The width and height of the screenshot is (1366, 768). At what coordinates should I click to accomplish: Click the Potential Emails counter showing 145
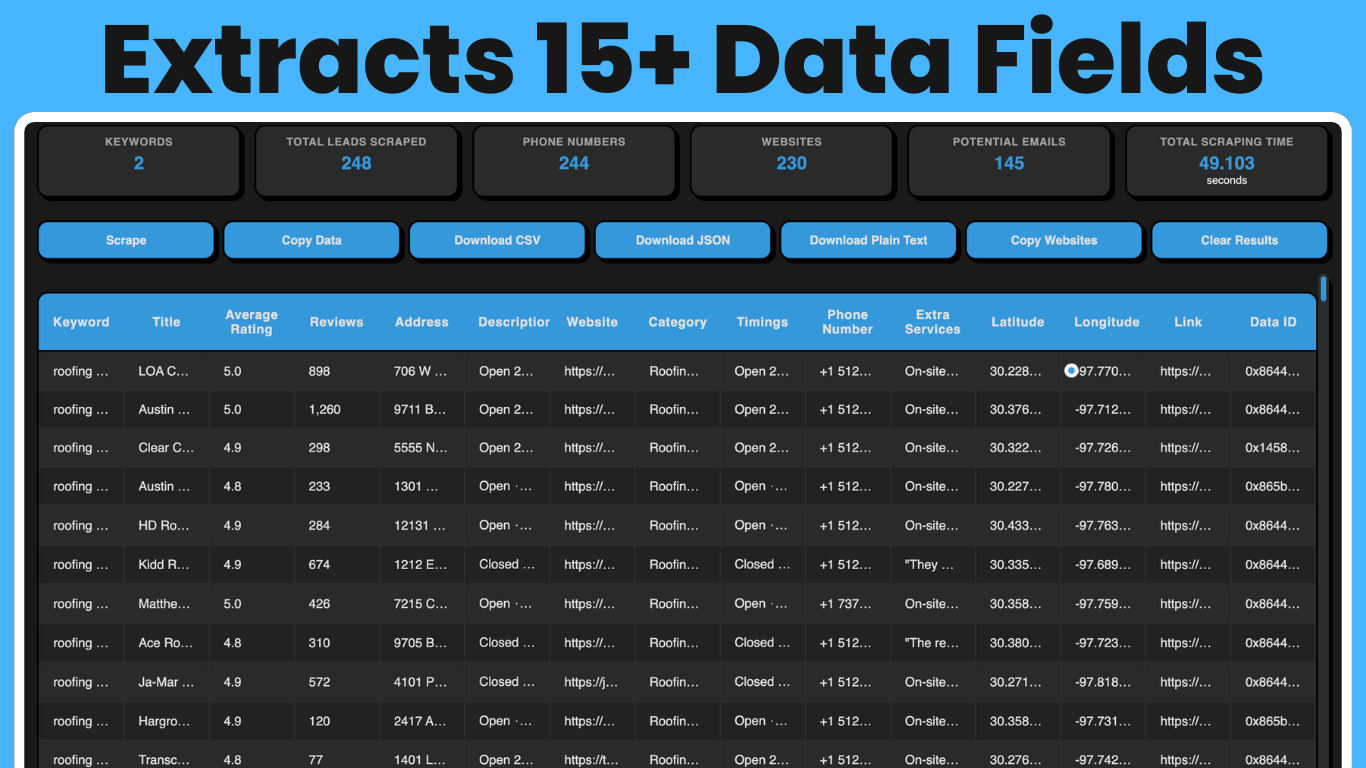click(1009, 161)
